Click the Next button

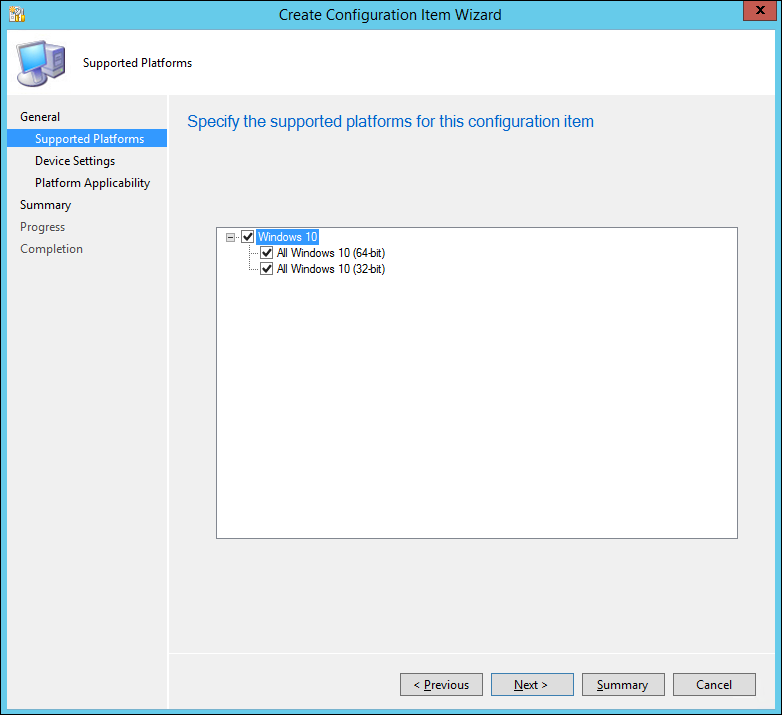coord(532,685)
